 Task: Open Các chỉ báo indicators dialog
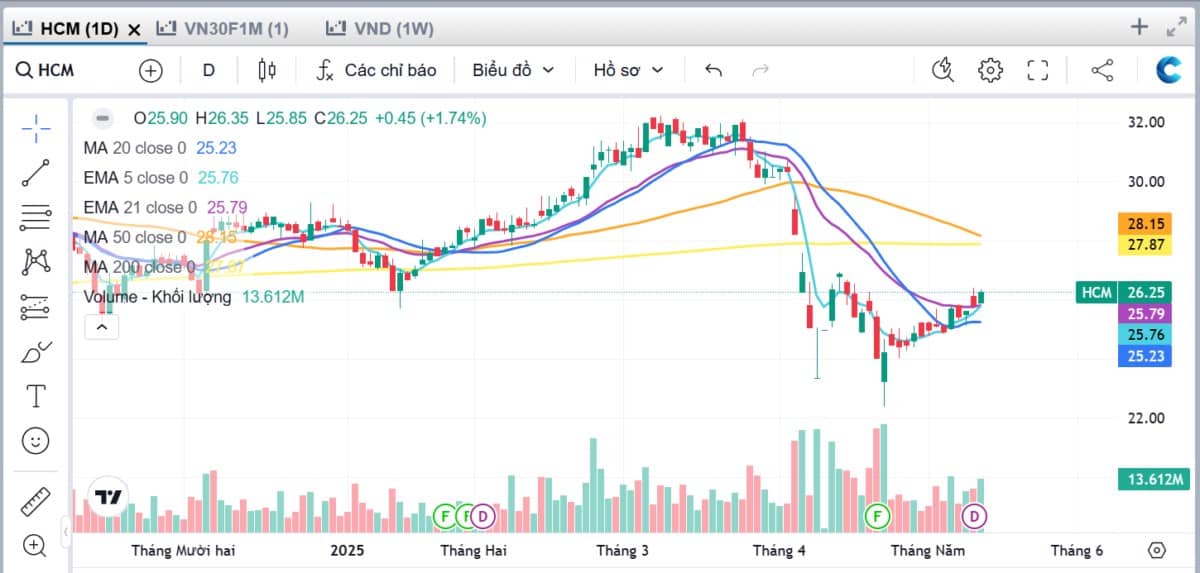click(x=377, y=70)
